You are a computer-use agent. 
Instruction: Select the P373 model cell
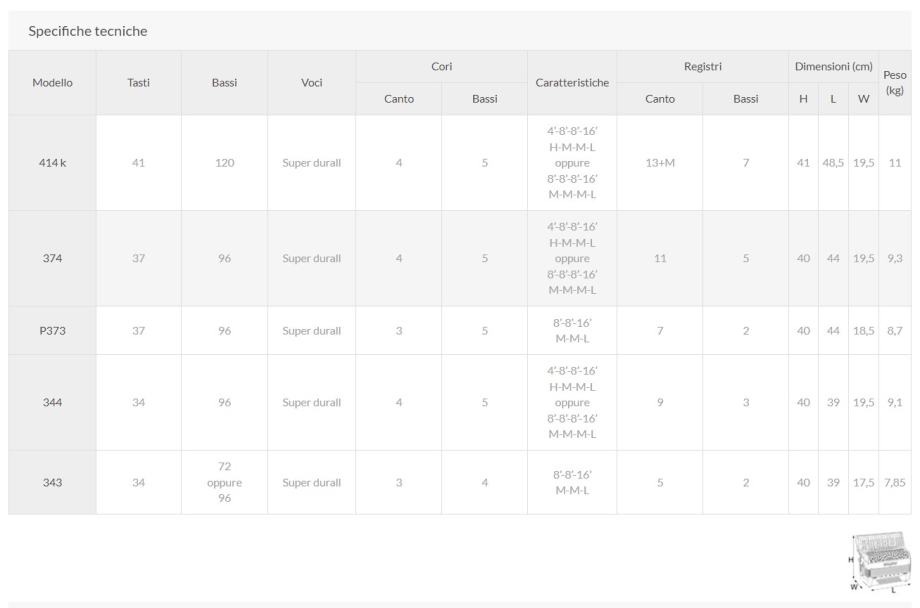52,331
